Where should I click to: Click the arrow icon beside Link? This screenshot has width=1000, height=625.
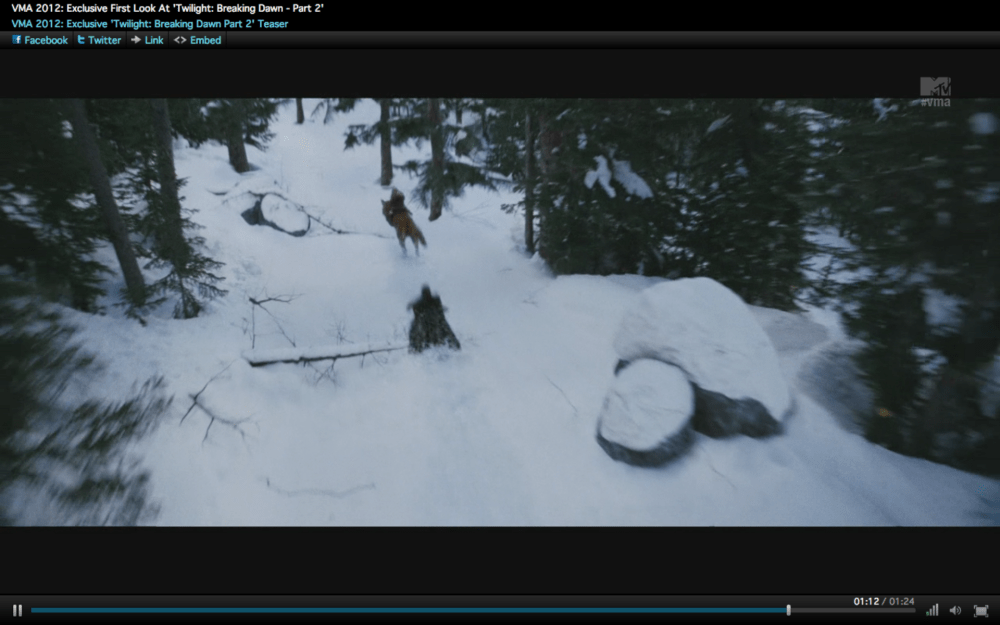point(136,40)
